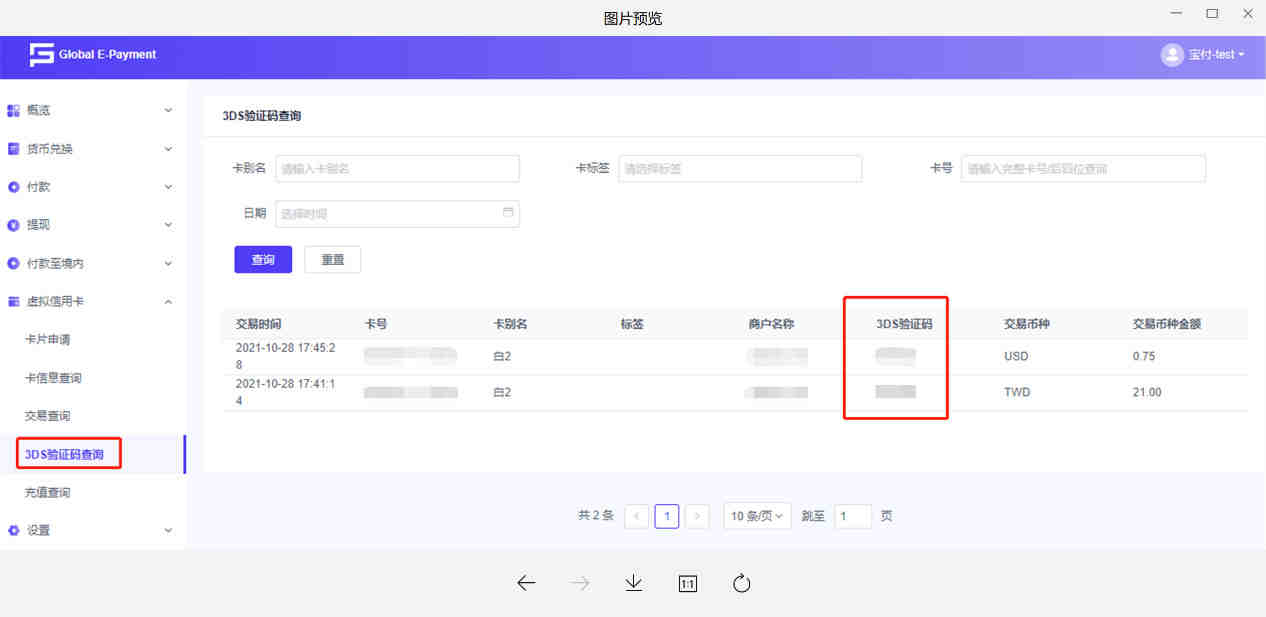This screenshot has height=617, width=1266.
Task: Click the Global E-Payment logo icon
Action: click(41, 55)
